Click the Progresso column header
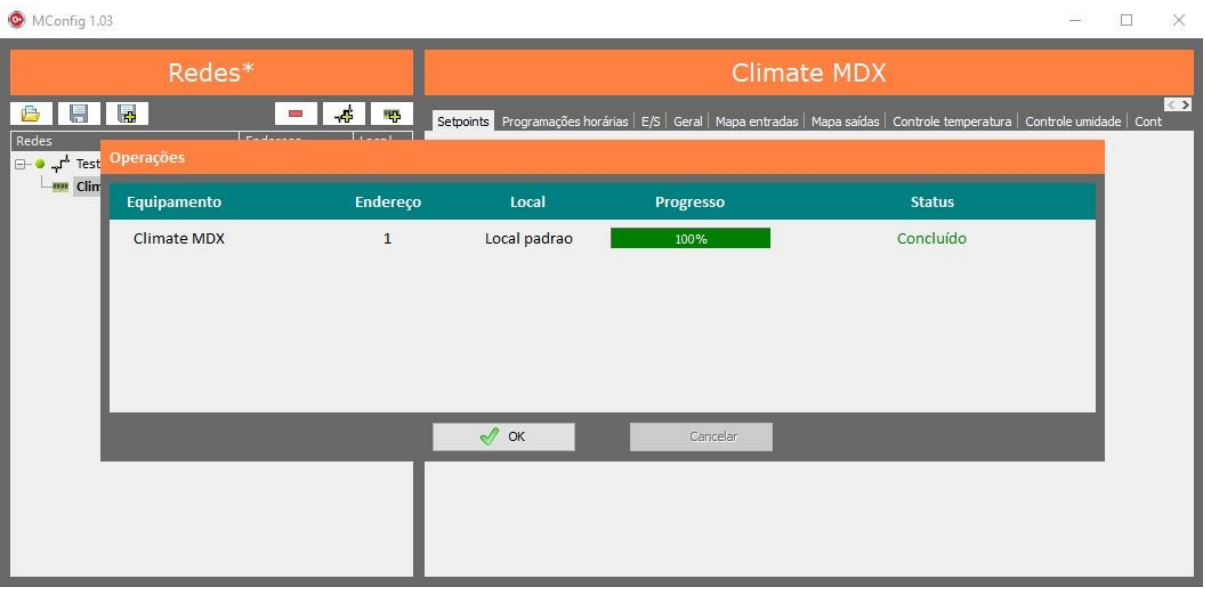The height and width of the screenshot is (589, 1205). pos(690,202)
